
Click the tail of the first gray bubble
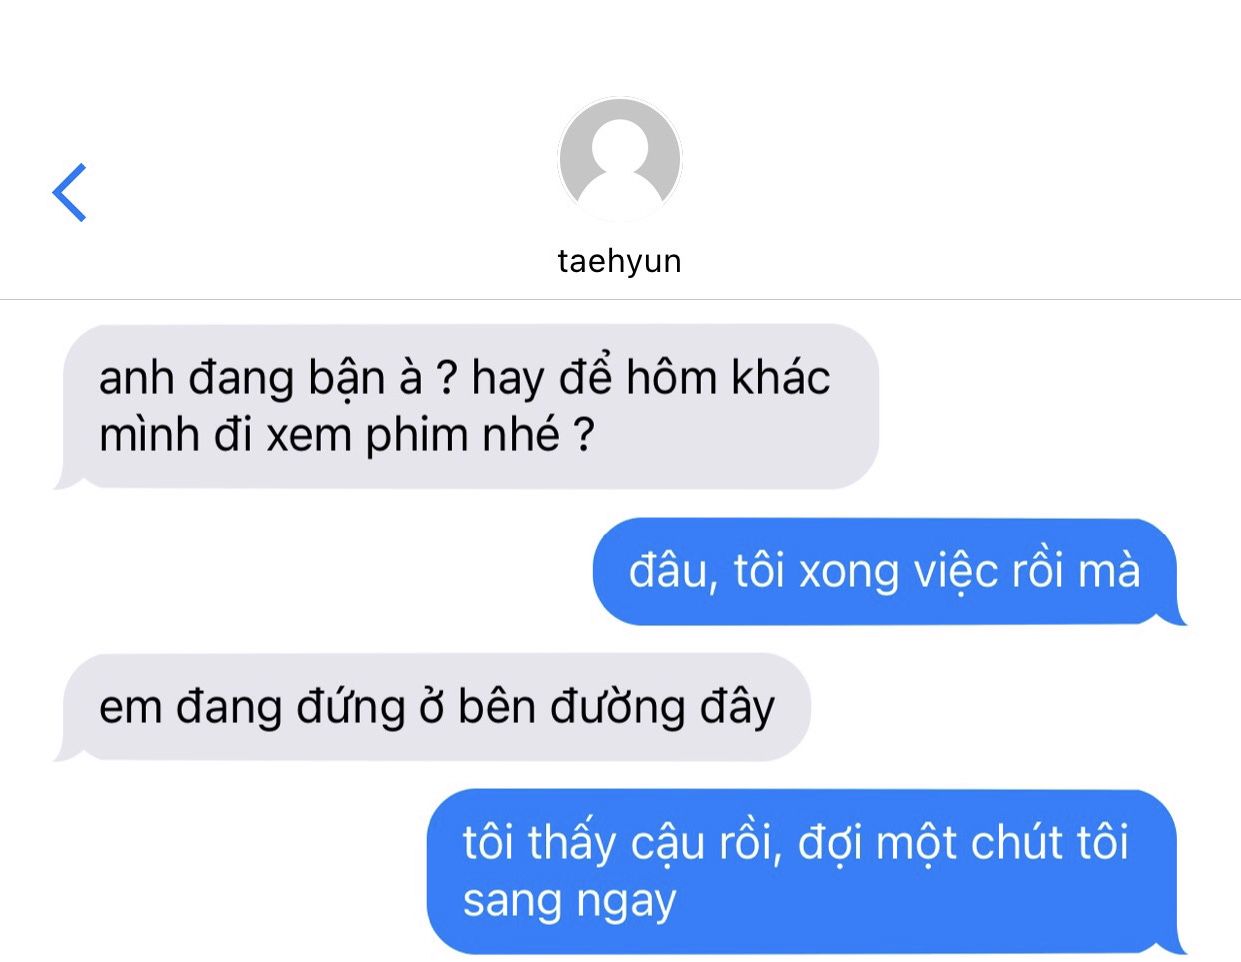pyautogui.click(x=66, y=481)
